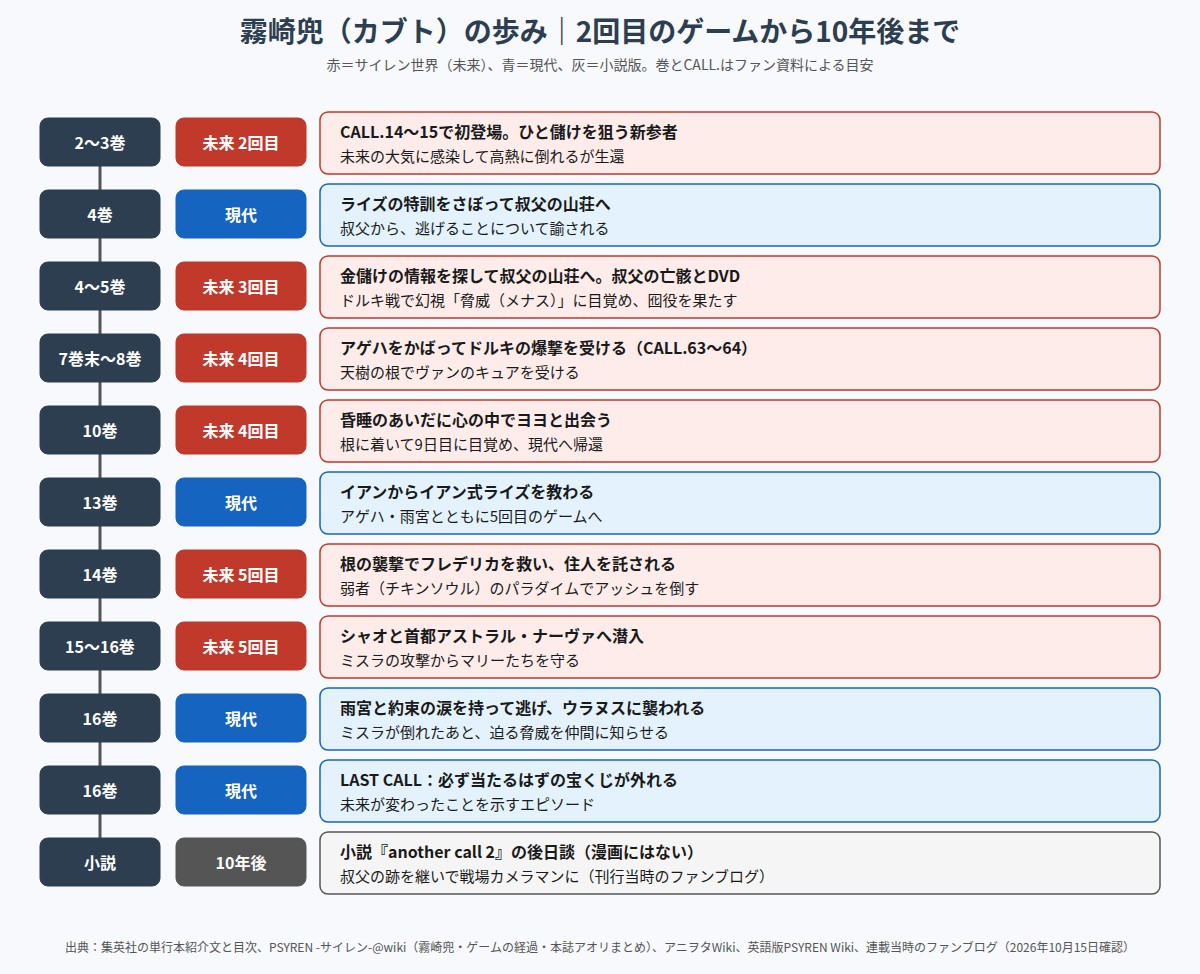Select the 2〜3巻 volume label
This screenshot has height=974, width=1200.
click(100, 142)
